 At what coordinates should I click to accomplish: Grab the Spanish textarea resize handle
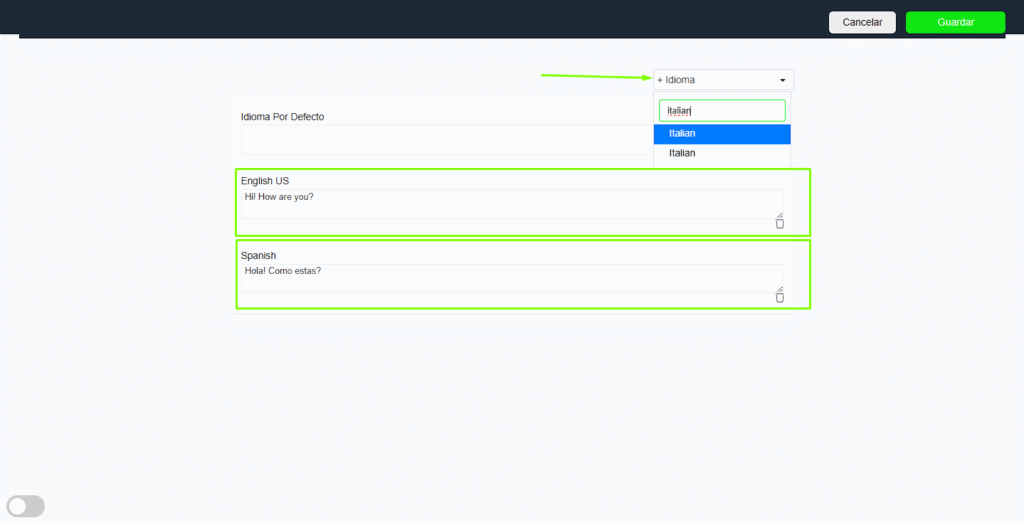[780, 289]
